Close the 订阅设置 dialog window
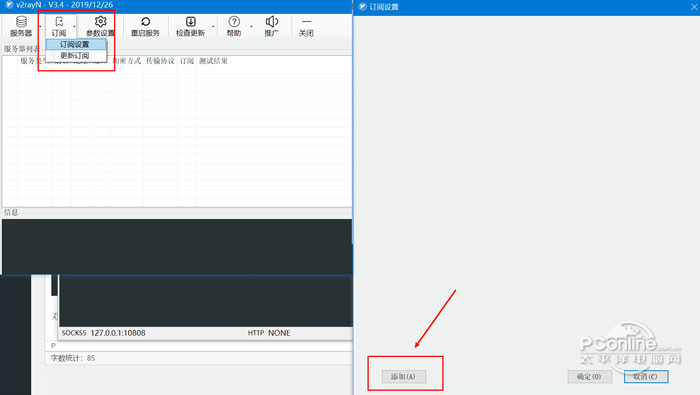The height and width of the screenshot is (395, 700). (694, 7)
